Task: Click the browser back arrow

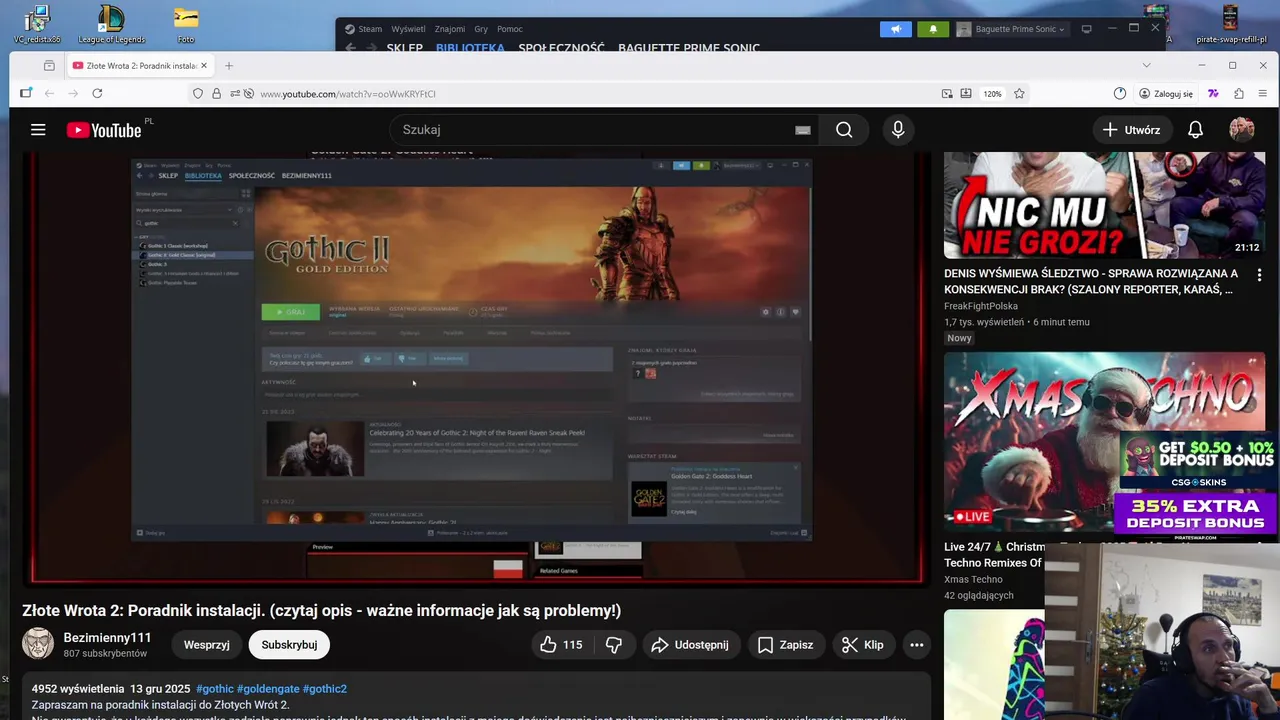Action: (x=50, y=94)
